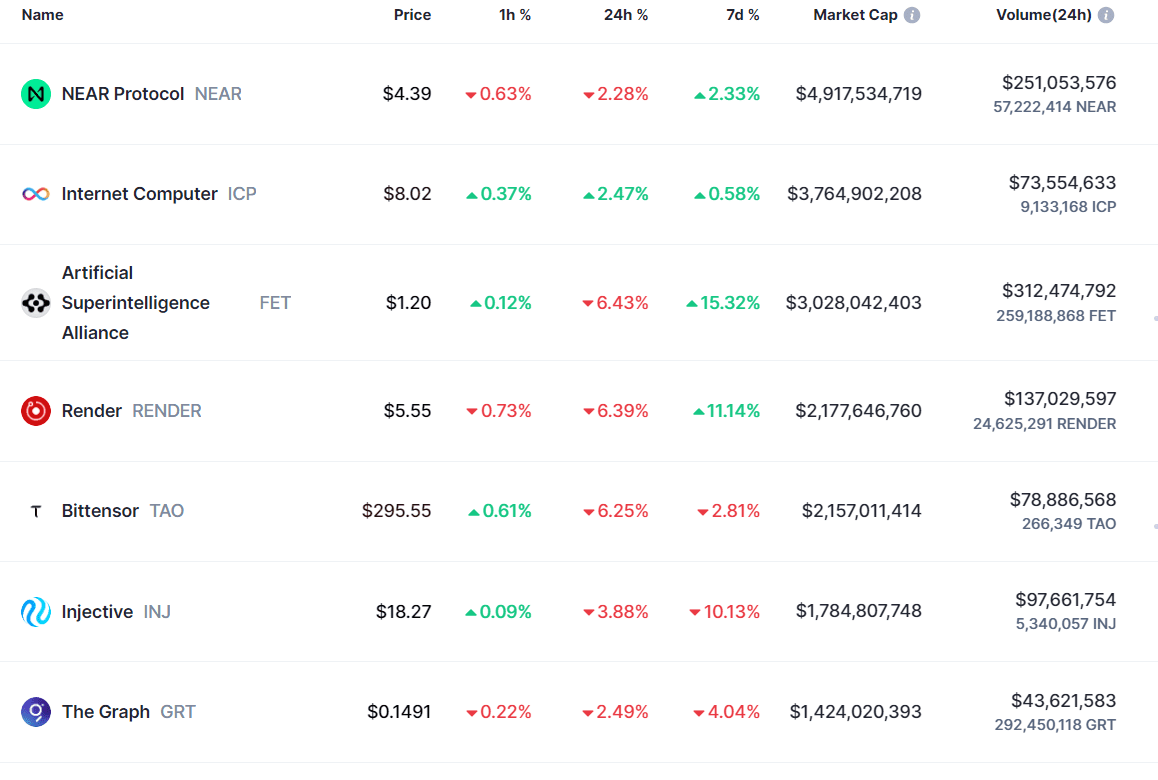The height and width of the screenshot is (780, 1158).
Task: Sort the table by Price header
Action: [412, 15]
